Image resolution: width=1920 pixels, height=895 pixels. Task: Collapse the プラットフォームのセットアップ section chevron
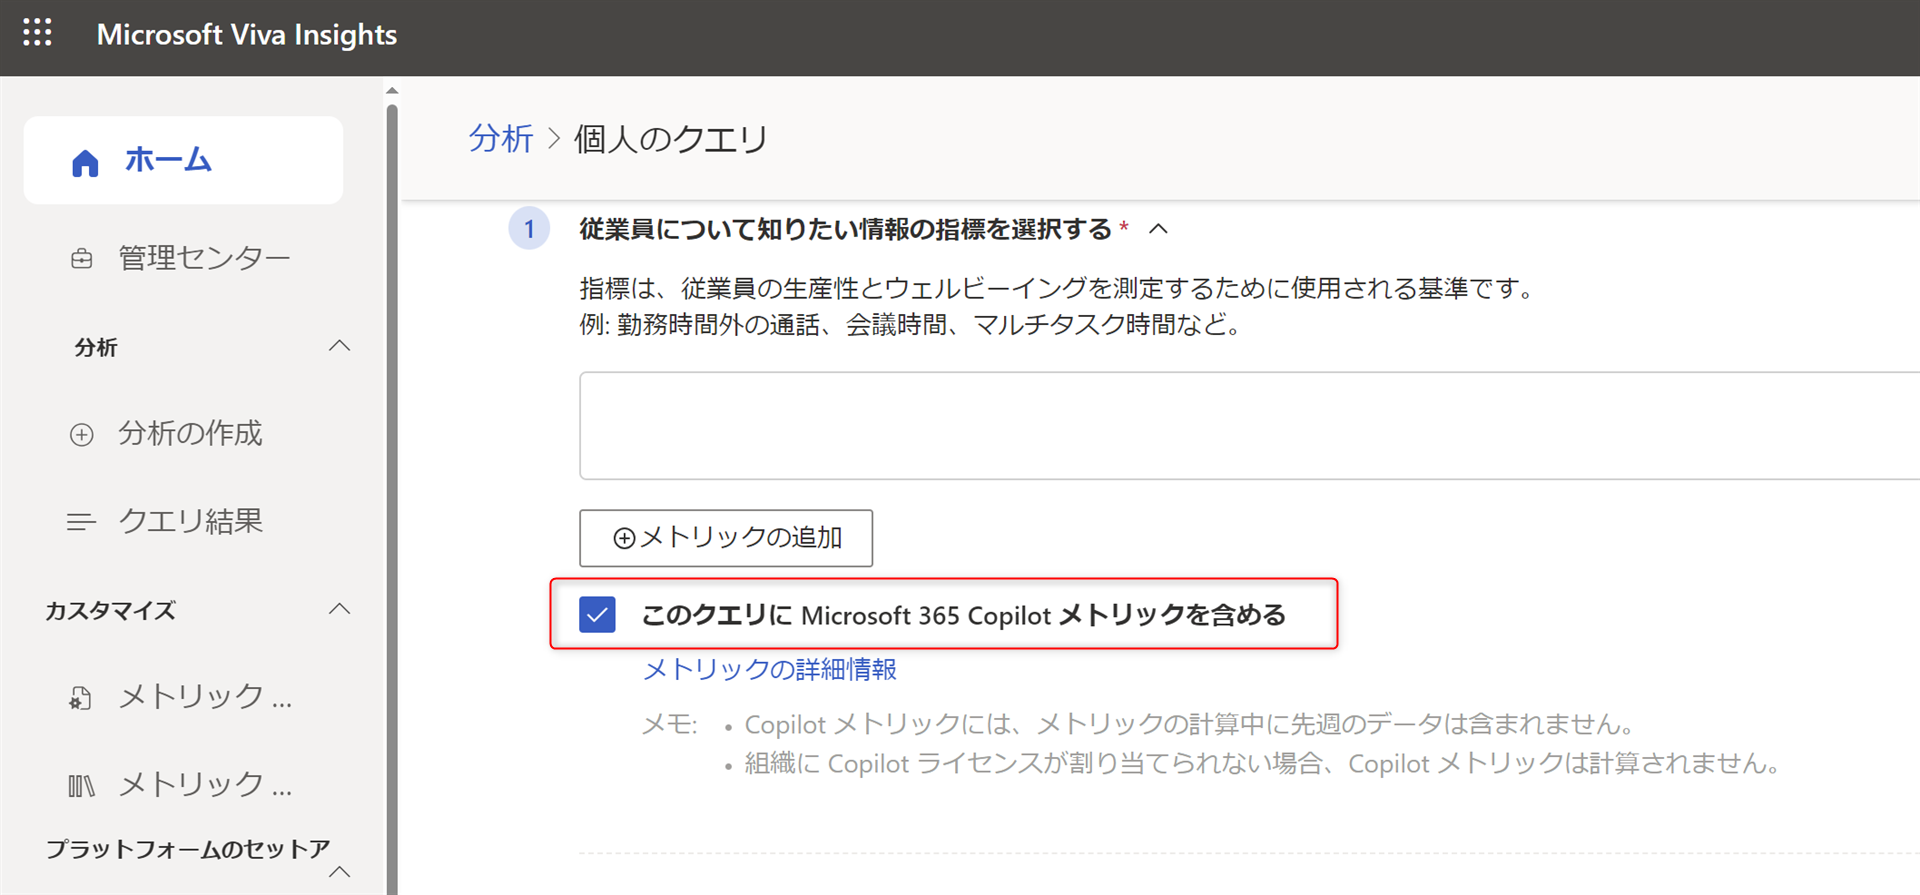tap(340, 872)
